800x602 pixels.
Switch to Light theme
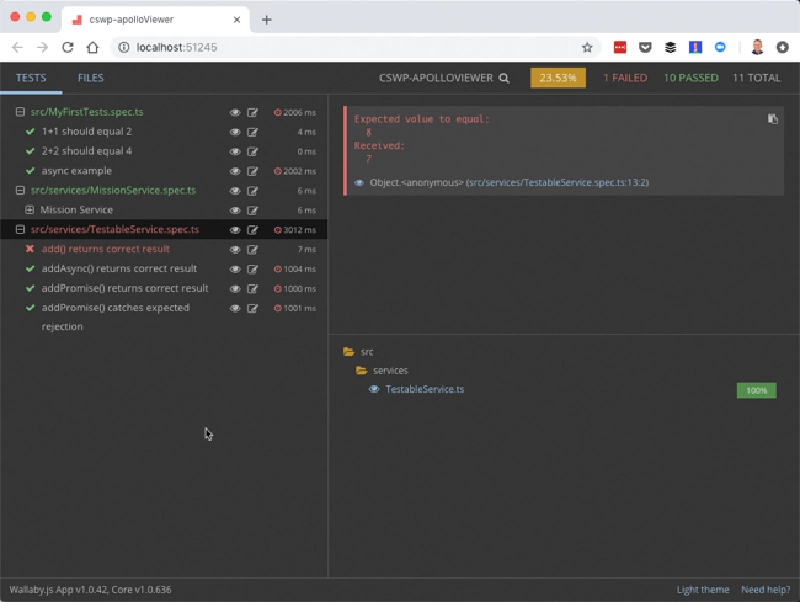coord(702,589)
